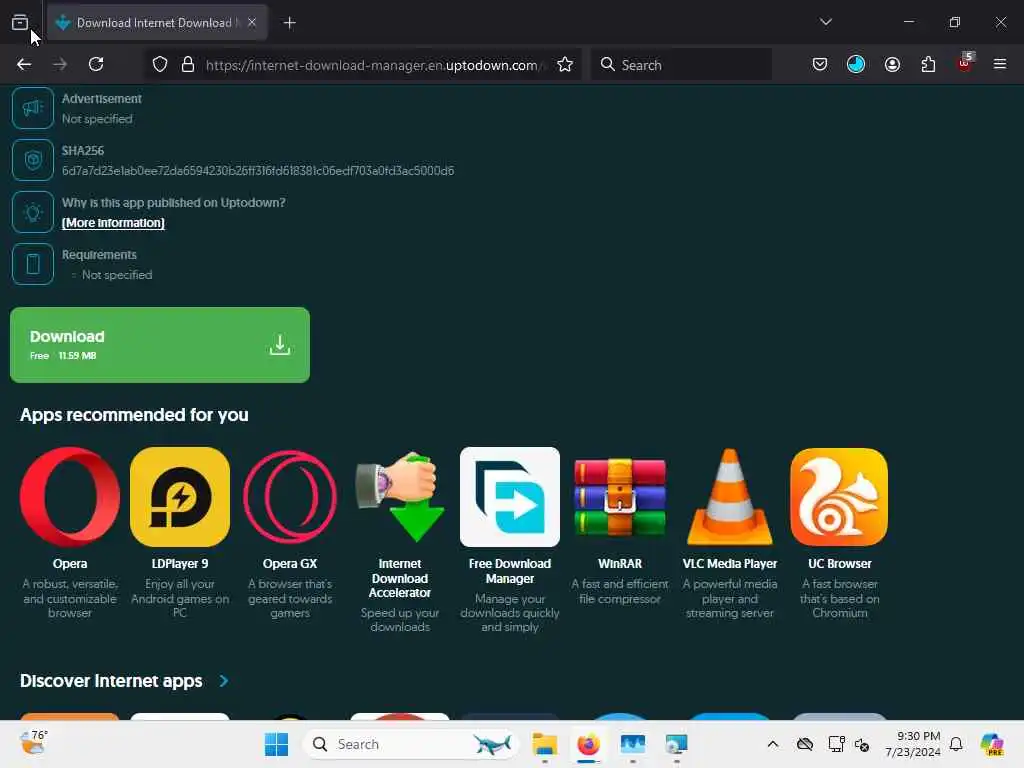The height and width of the screenshot is (768, 1024).
Task: Click the green Download button
Action: [x=159, y=345]
